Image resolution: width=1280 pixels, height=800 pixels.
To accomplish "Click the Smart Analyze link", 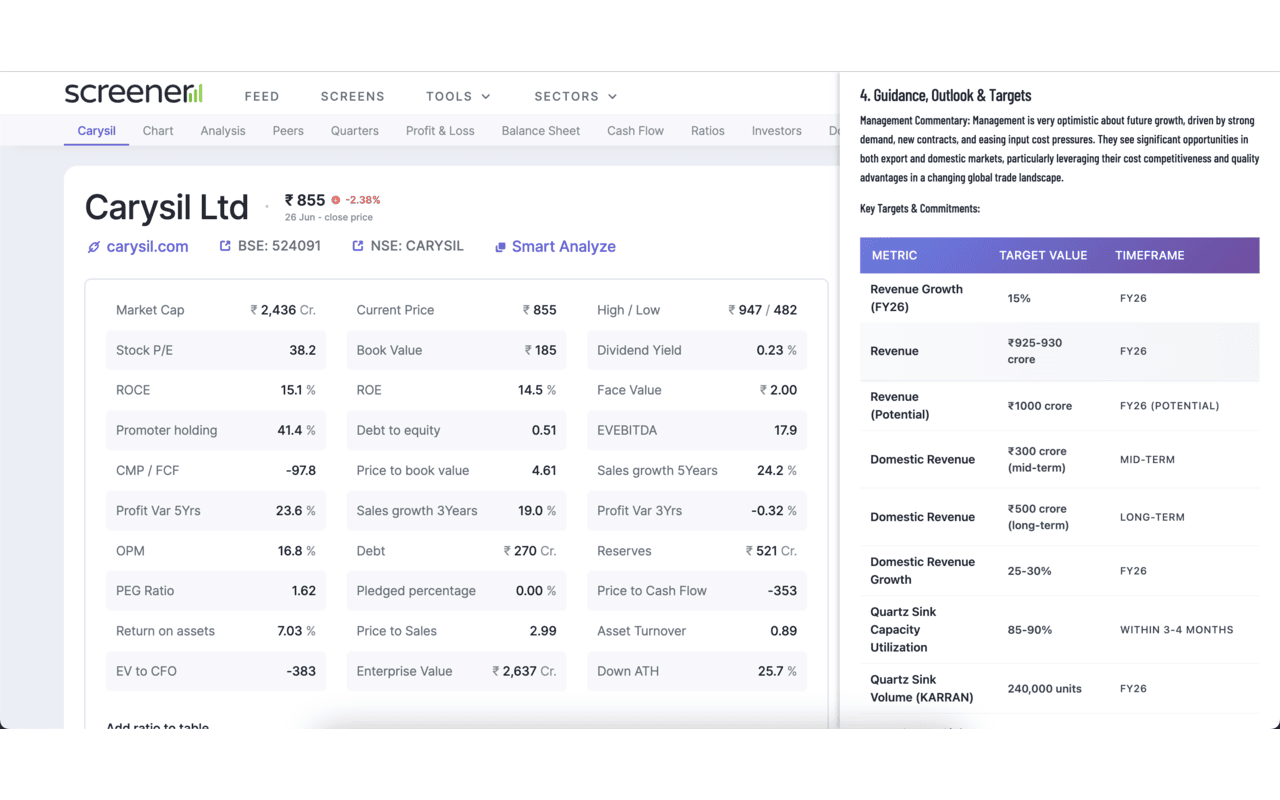I will click(563, 247).
